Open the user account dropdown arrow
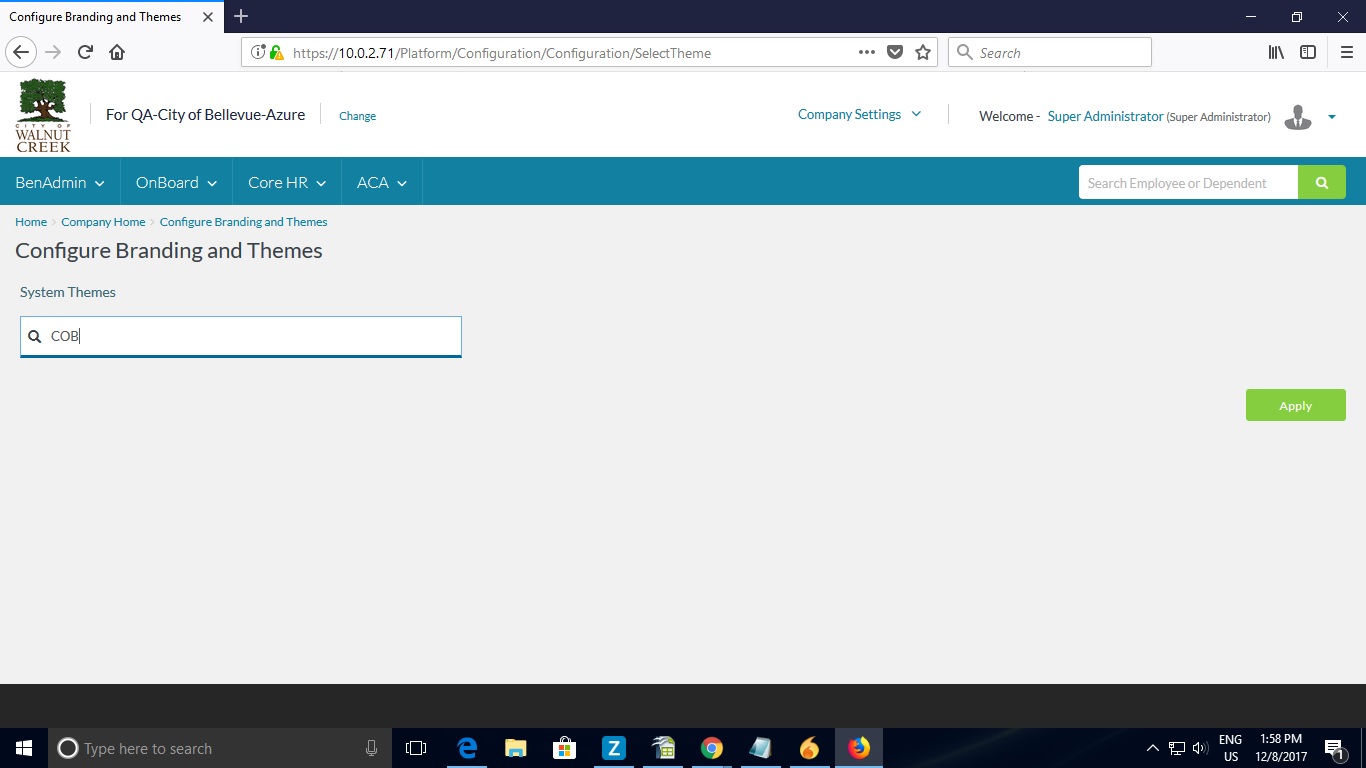This screenshot has width=1366, height=768. point(1331,117)
